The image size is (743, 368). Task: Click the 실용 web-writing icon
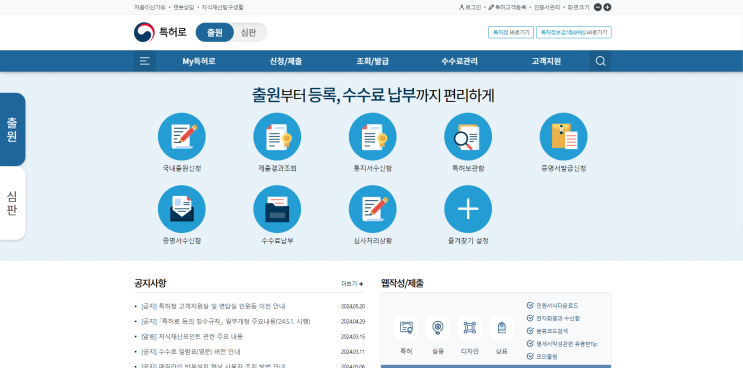click(x=438, y=327)
